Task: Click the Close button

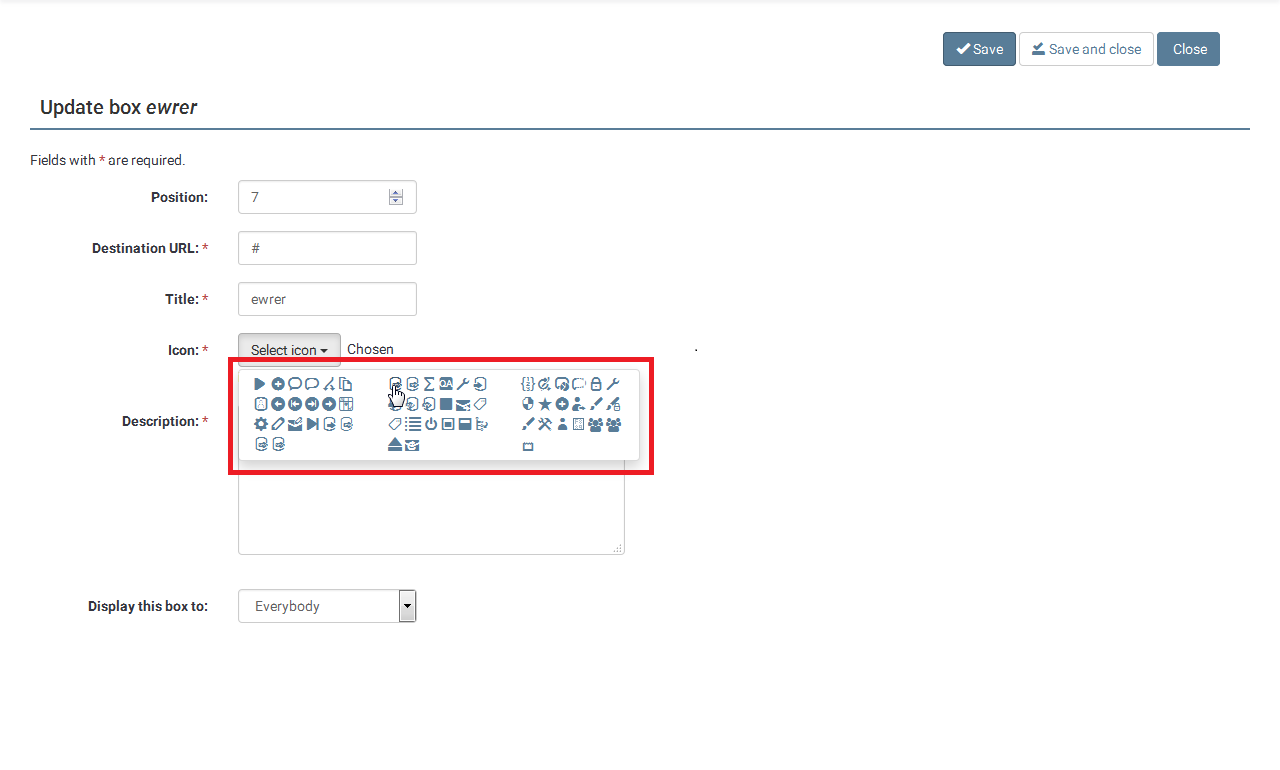Action: pos(1188,49)
